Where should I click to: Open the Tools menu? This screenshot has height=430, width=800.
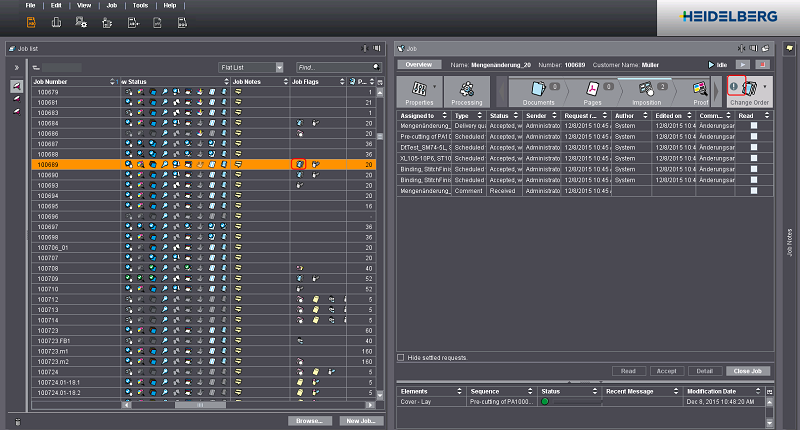coord(138,5)
